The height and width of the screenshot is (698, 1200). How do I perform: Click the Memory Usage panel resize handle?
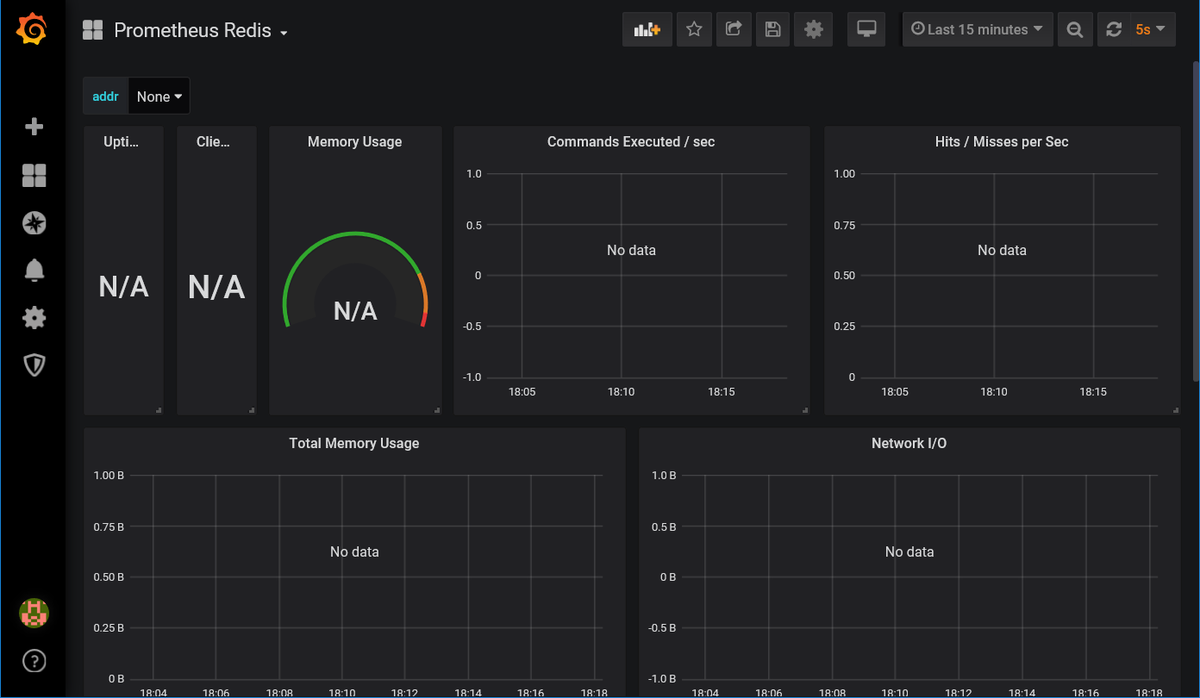point(436,410)
